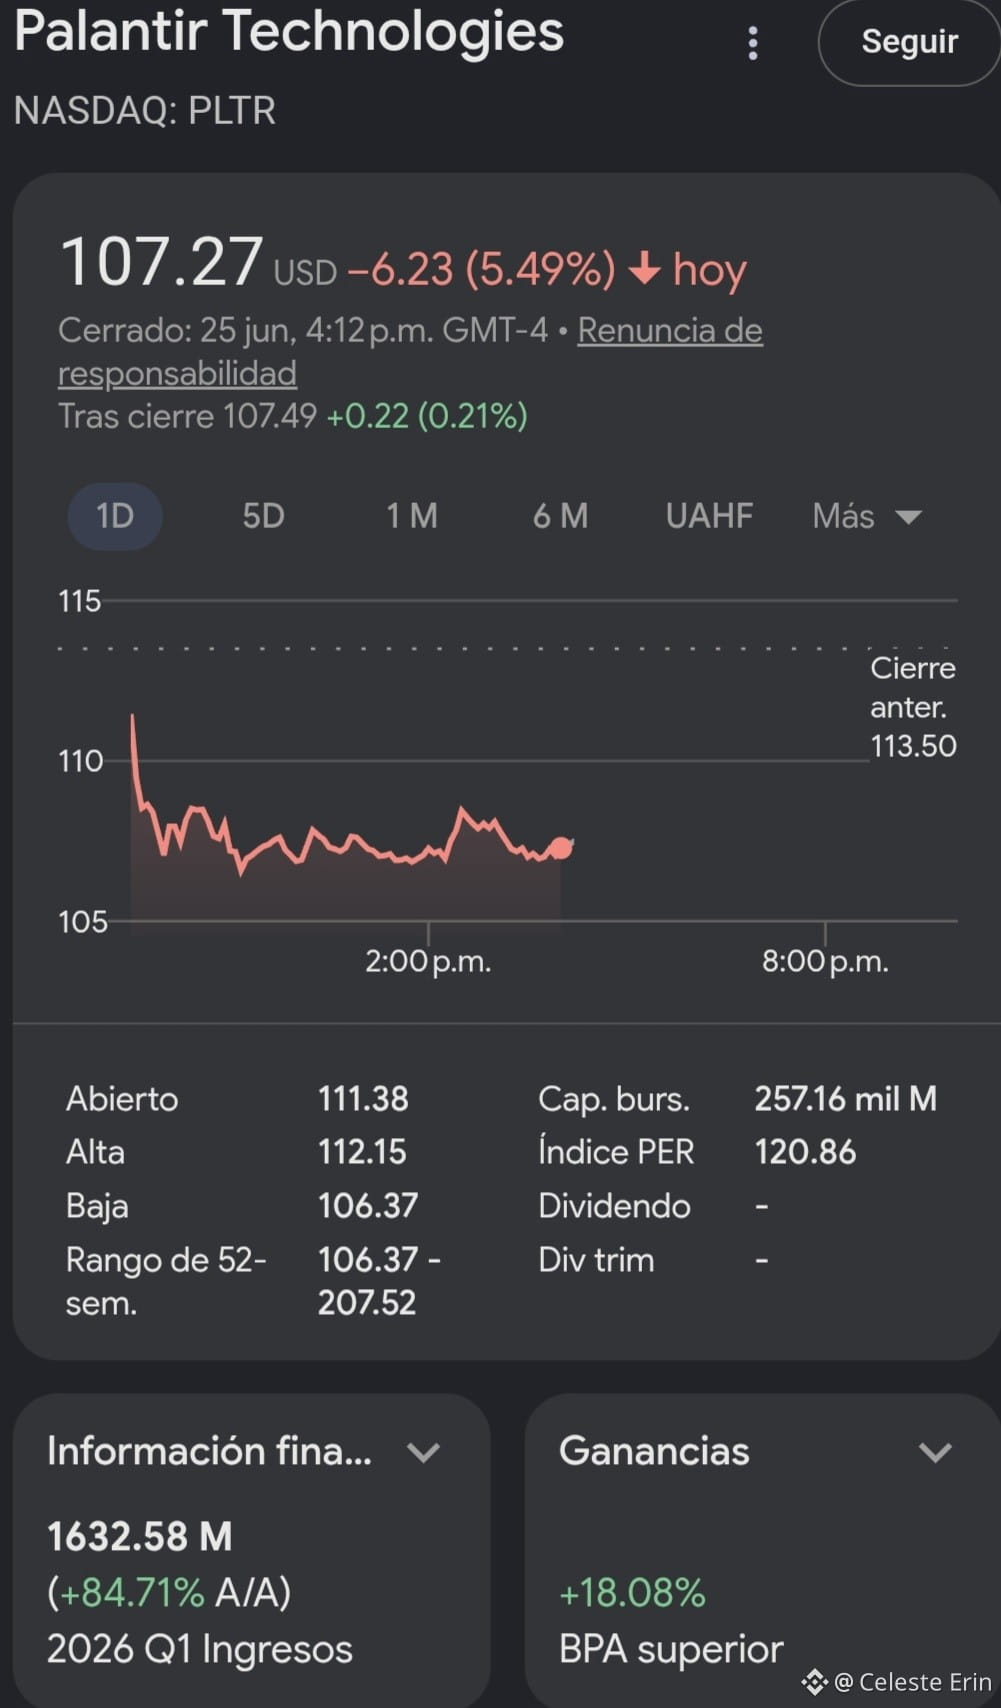This screenshot has width=1001, height=1708.
Task: Select the UAHF chart range
Action: [709, 516]
